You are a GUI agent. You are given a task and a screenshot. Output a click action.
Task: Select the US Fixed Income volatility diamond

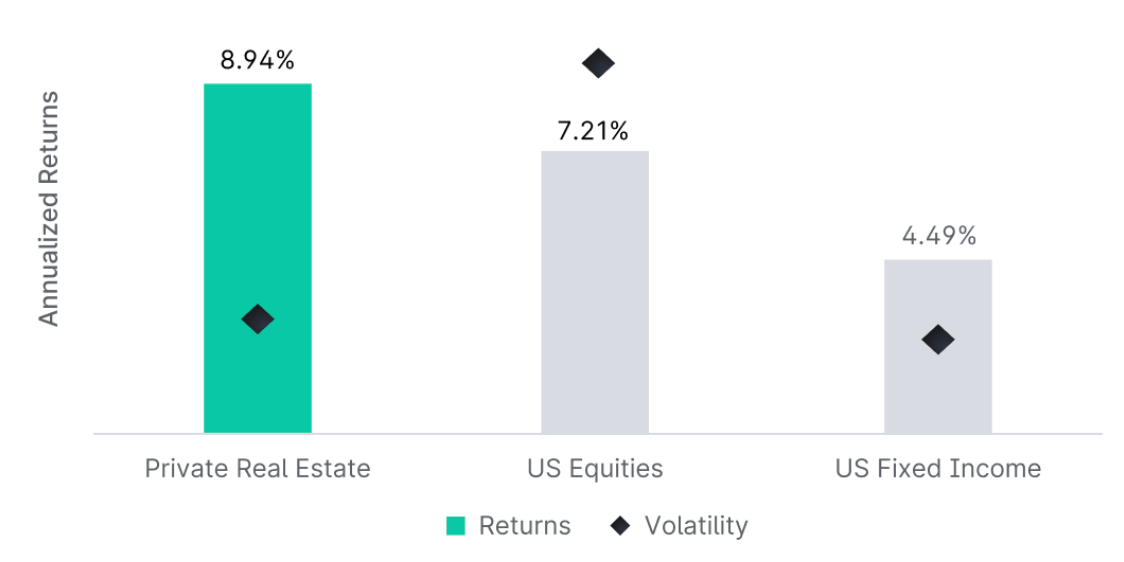click(938, 339)
